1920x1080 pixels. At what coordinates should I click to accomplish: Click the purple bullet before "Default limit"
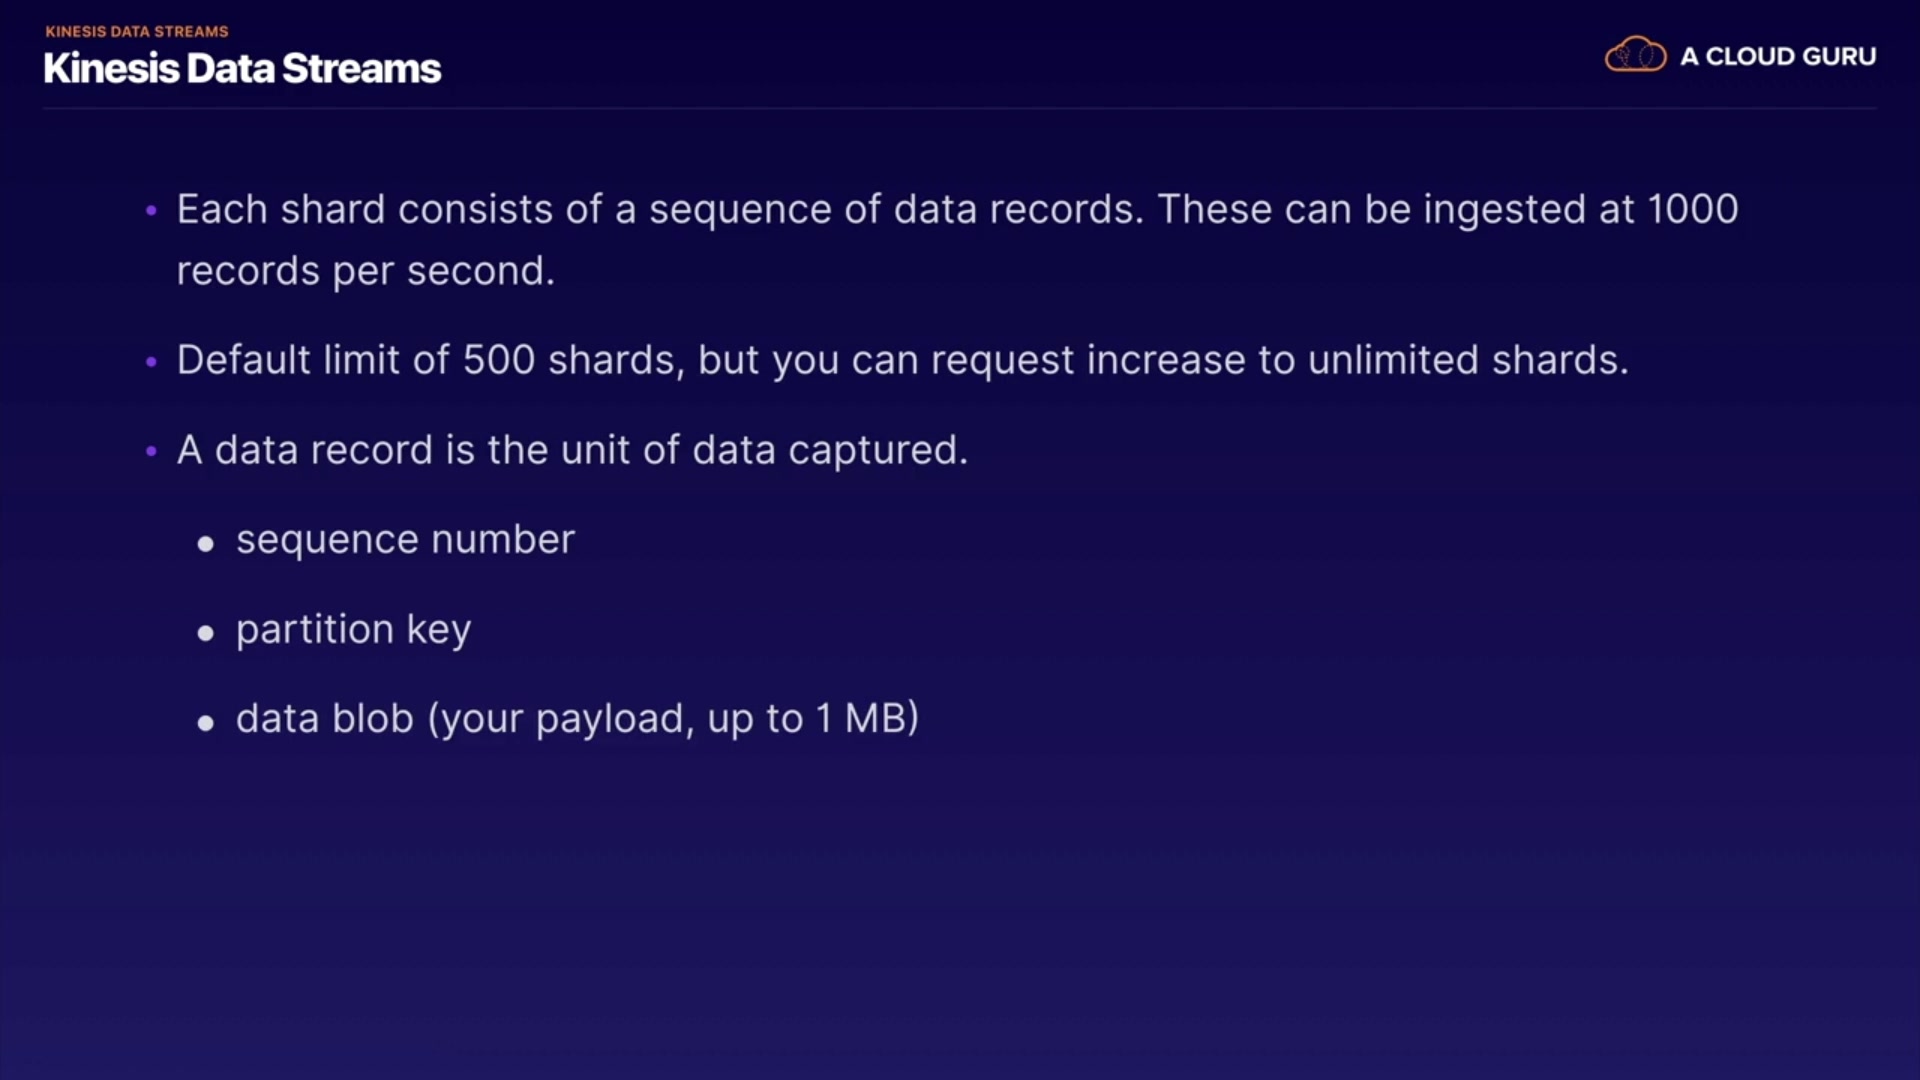coord(151,361)
